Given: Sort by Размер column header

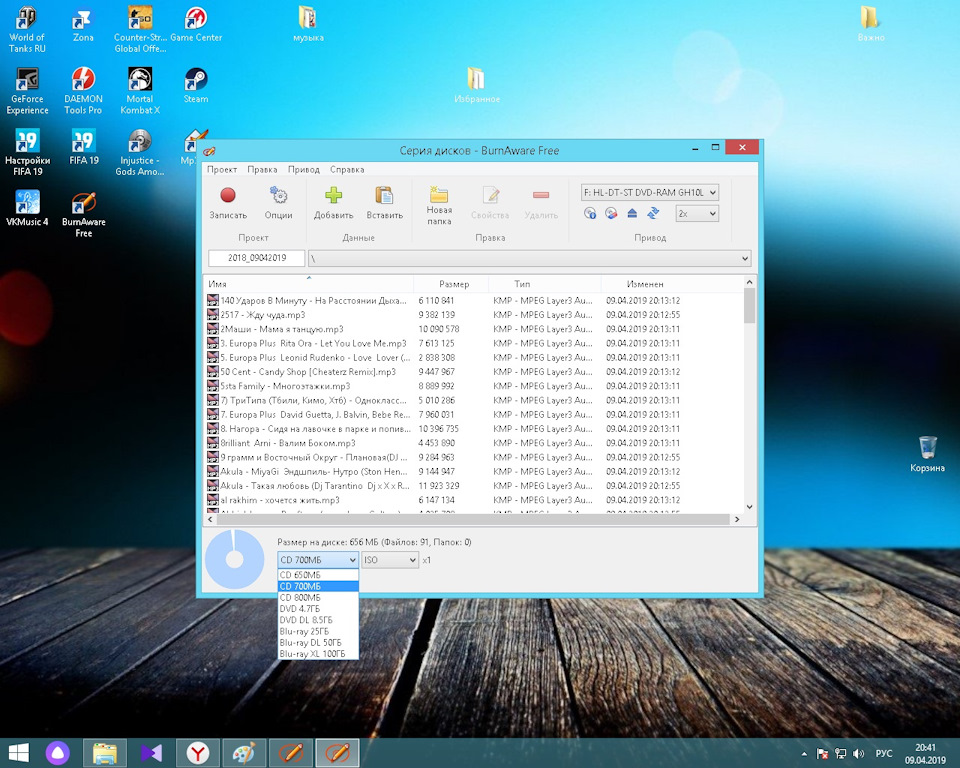Looking at the screenshot, I should [451, 284].
